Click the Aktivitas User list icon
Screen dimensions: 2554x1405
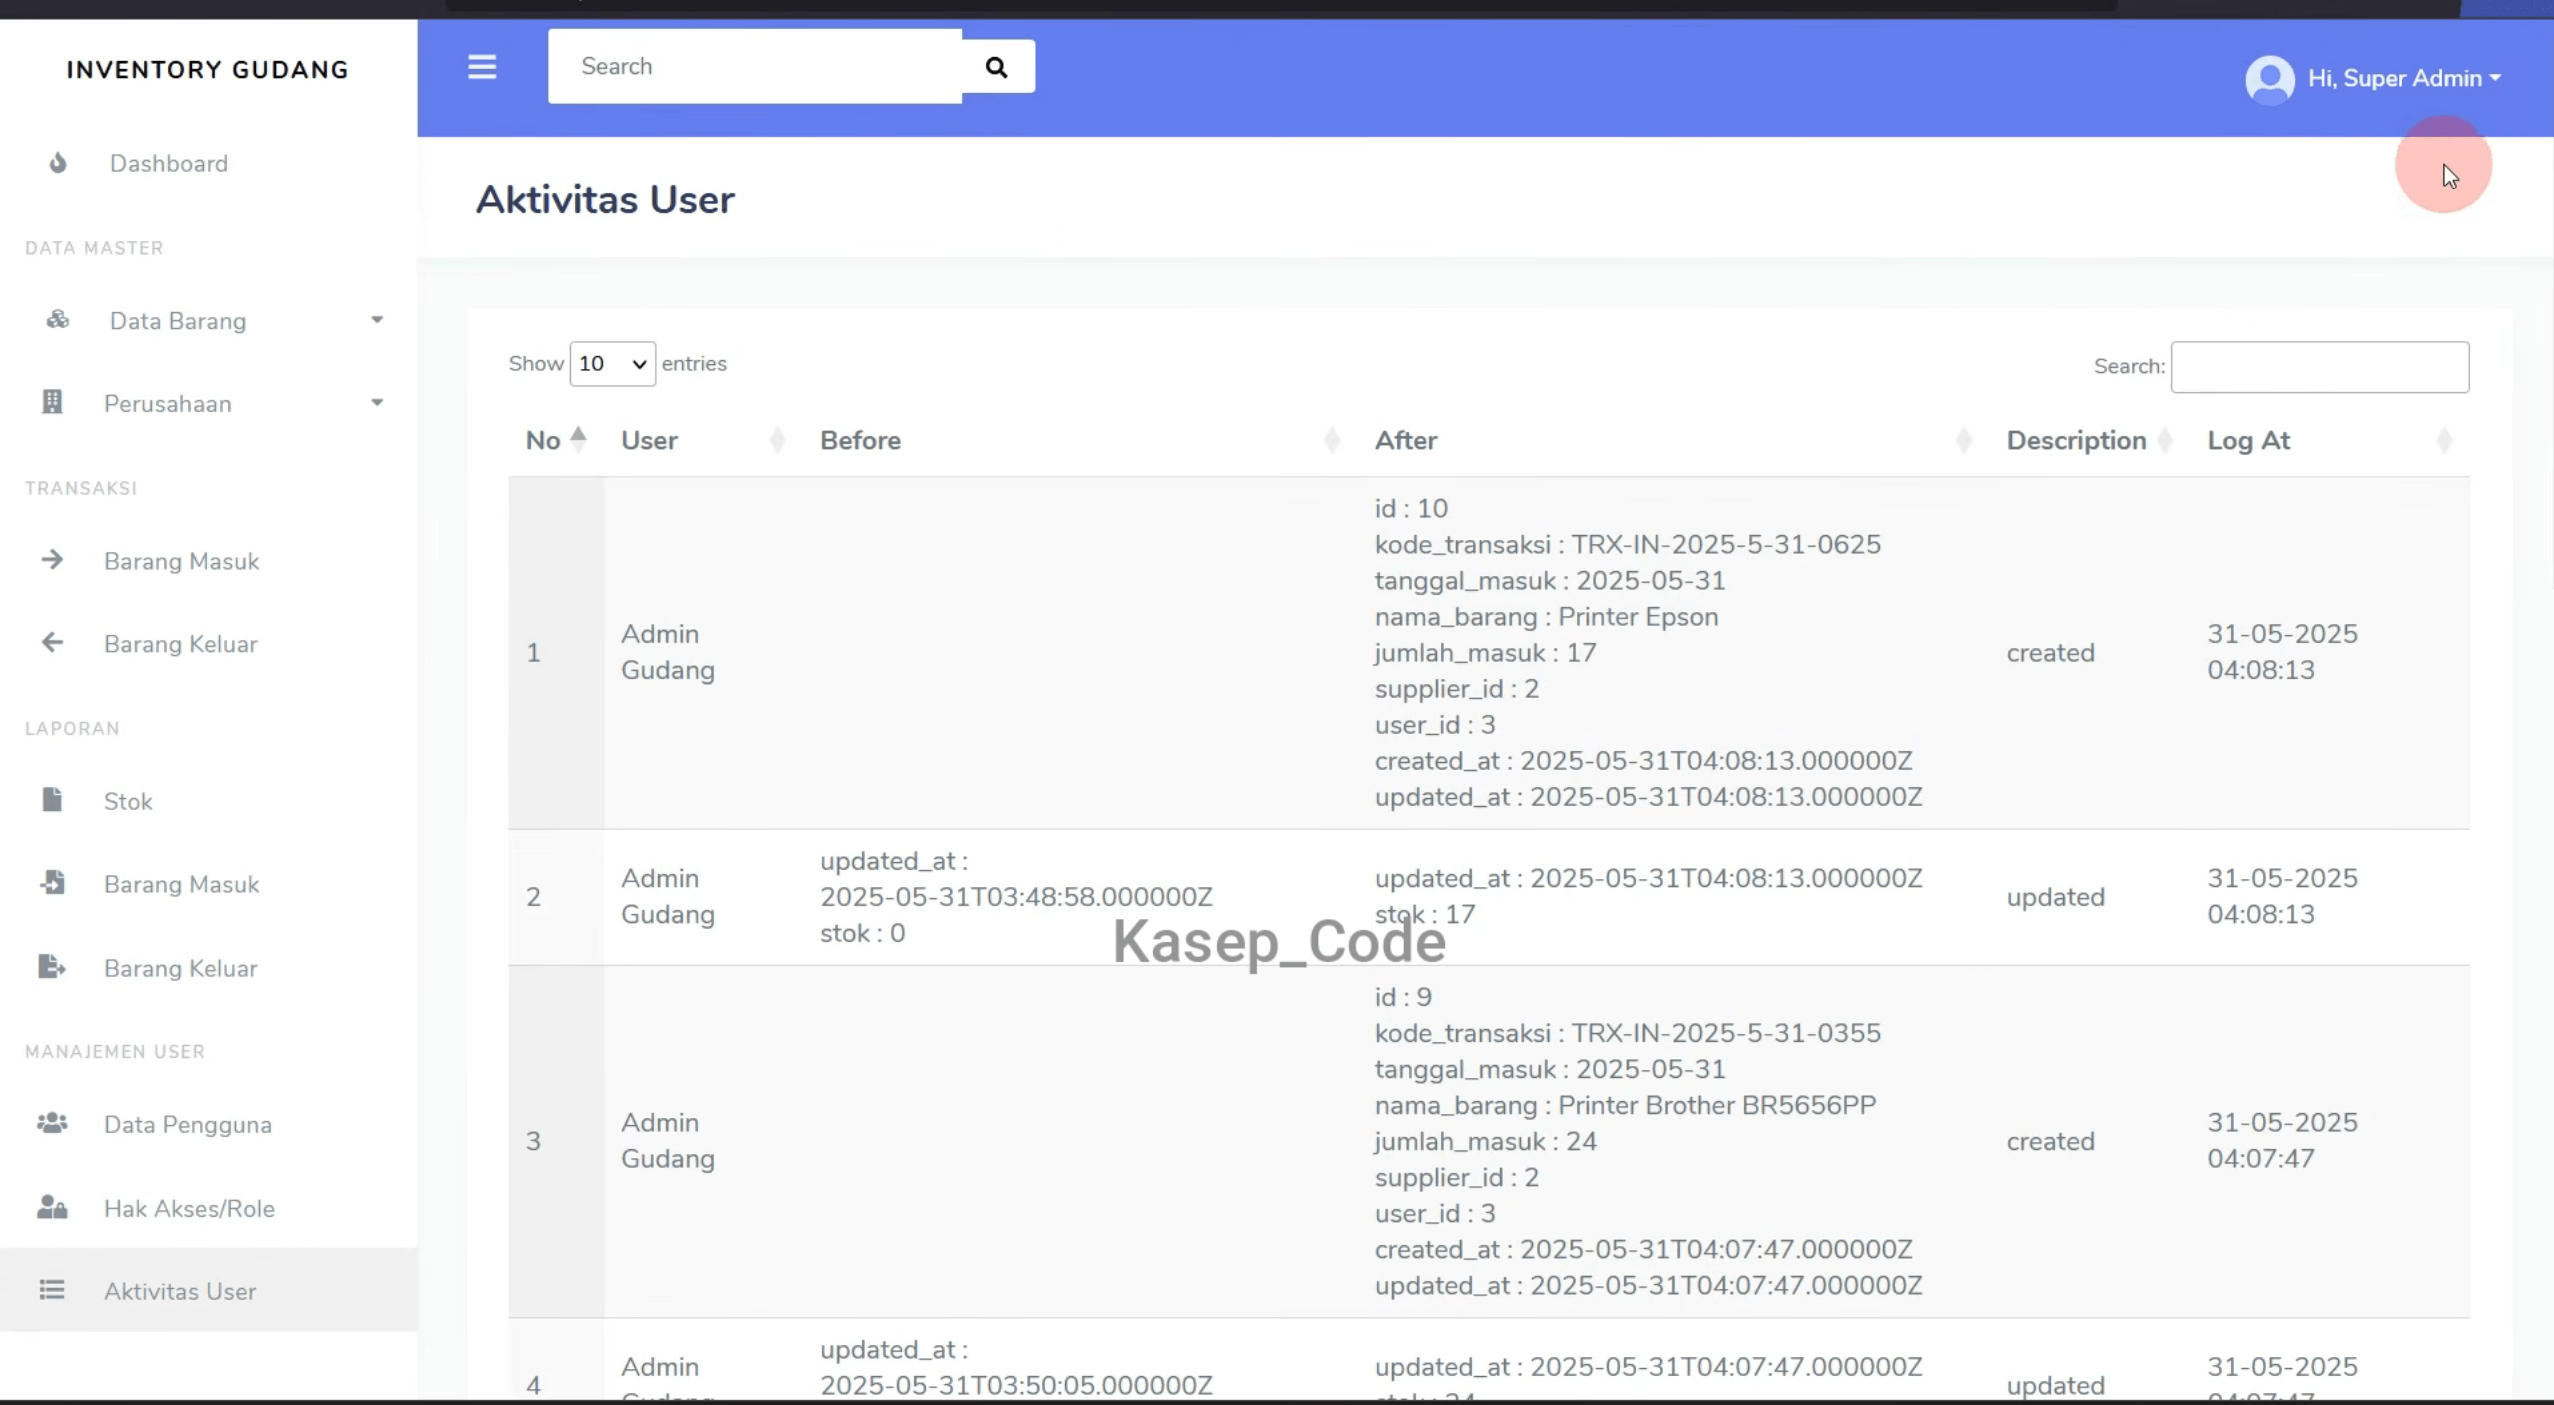tap(52, 1290)
